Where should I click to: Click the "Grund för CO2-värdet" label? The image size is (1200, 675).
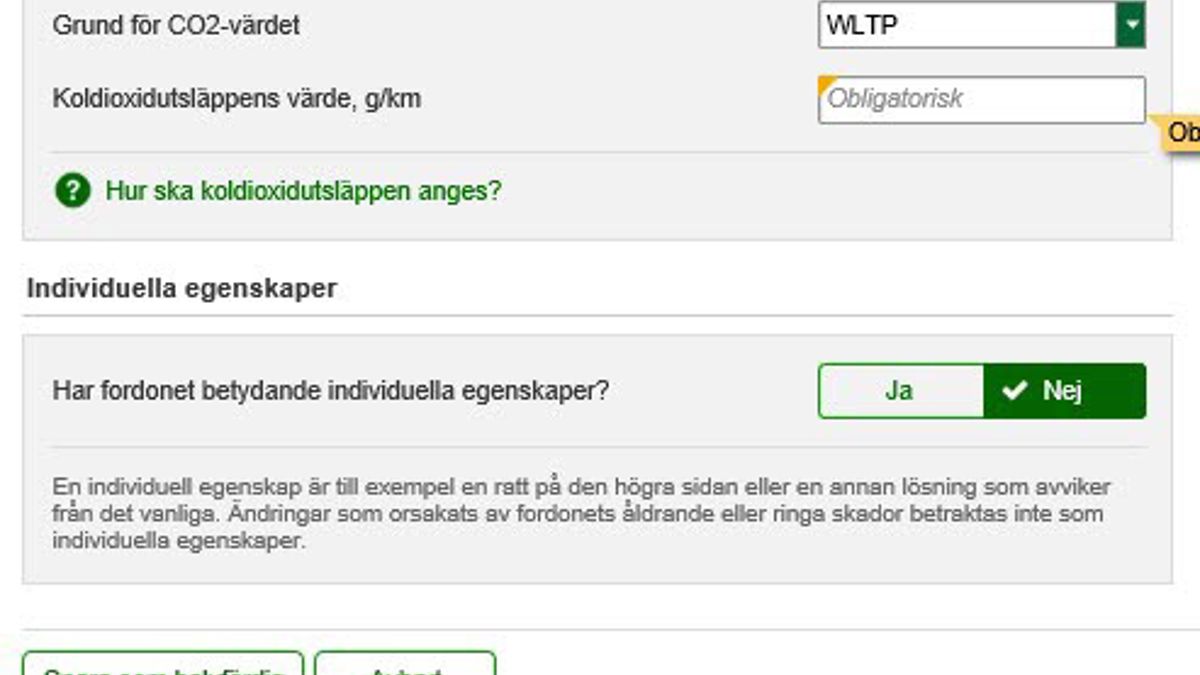click(x=176, y=25)
